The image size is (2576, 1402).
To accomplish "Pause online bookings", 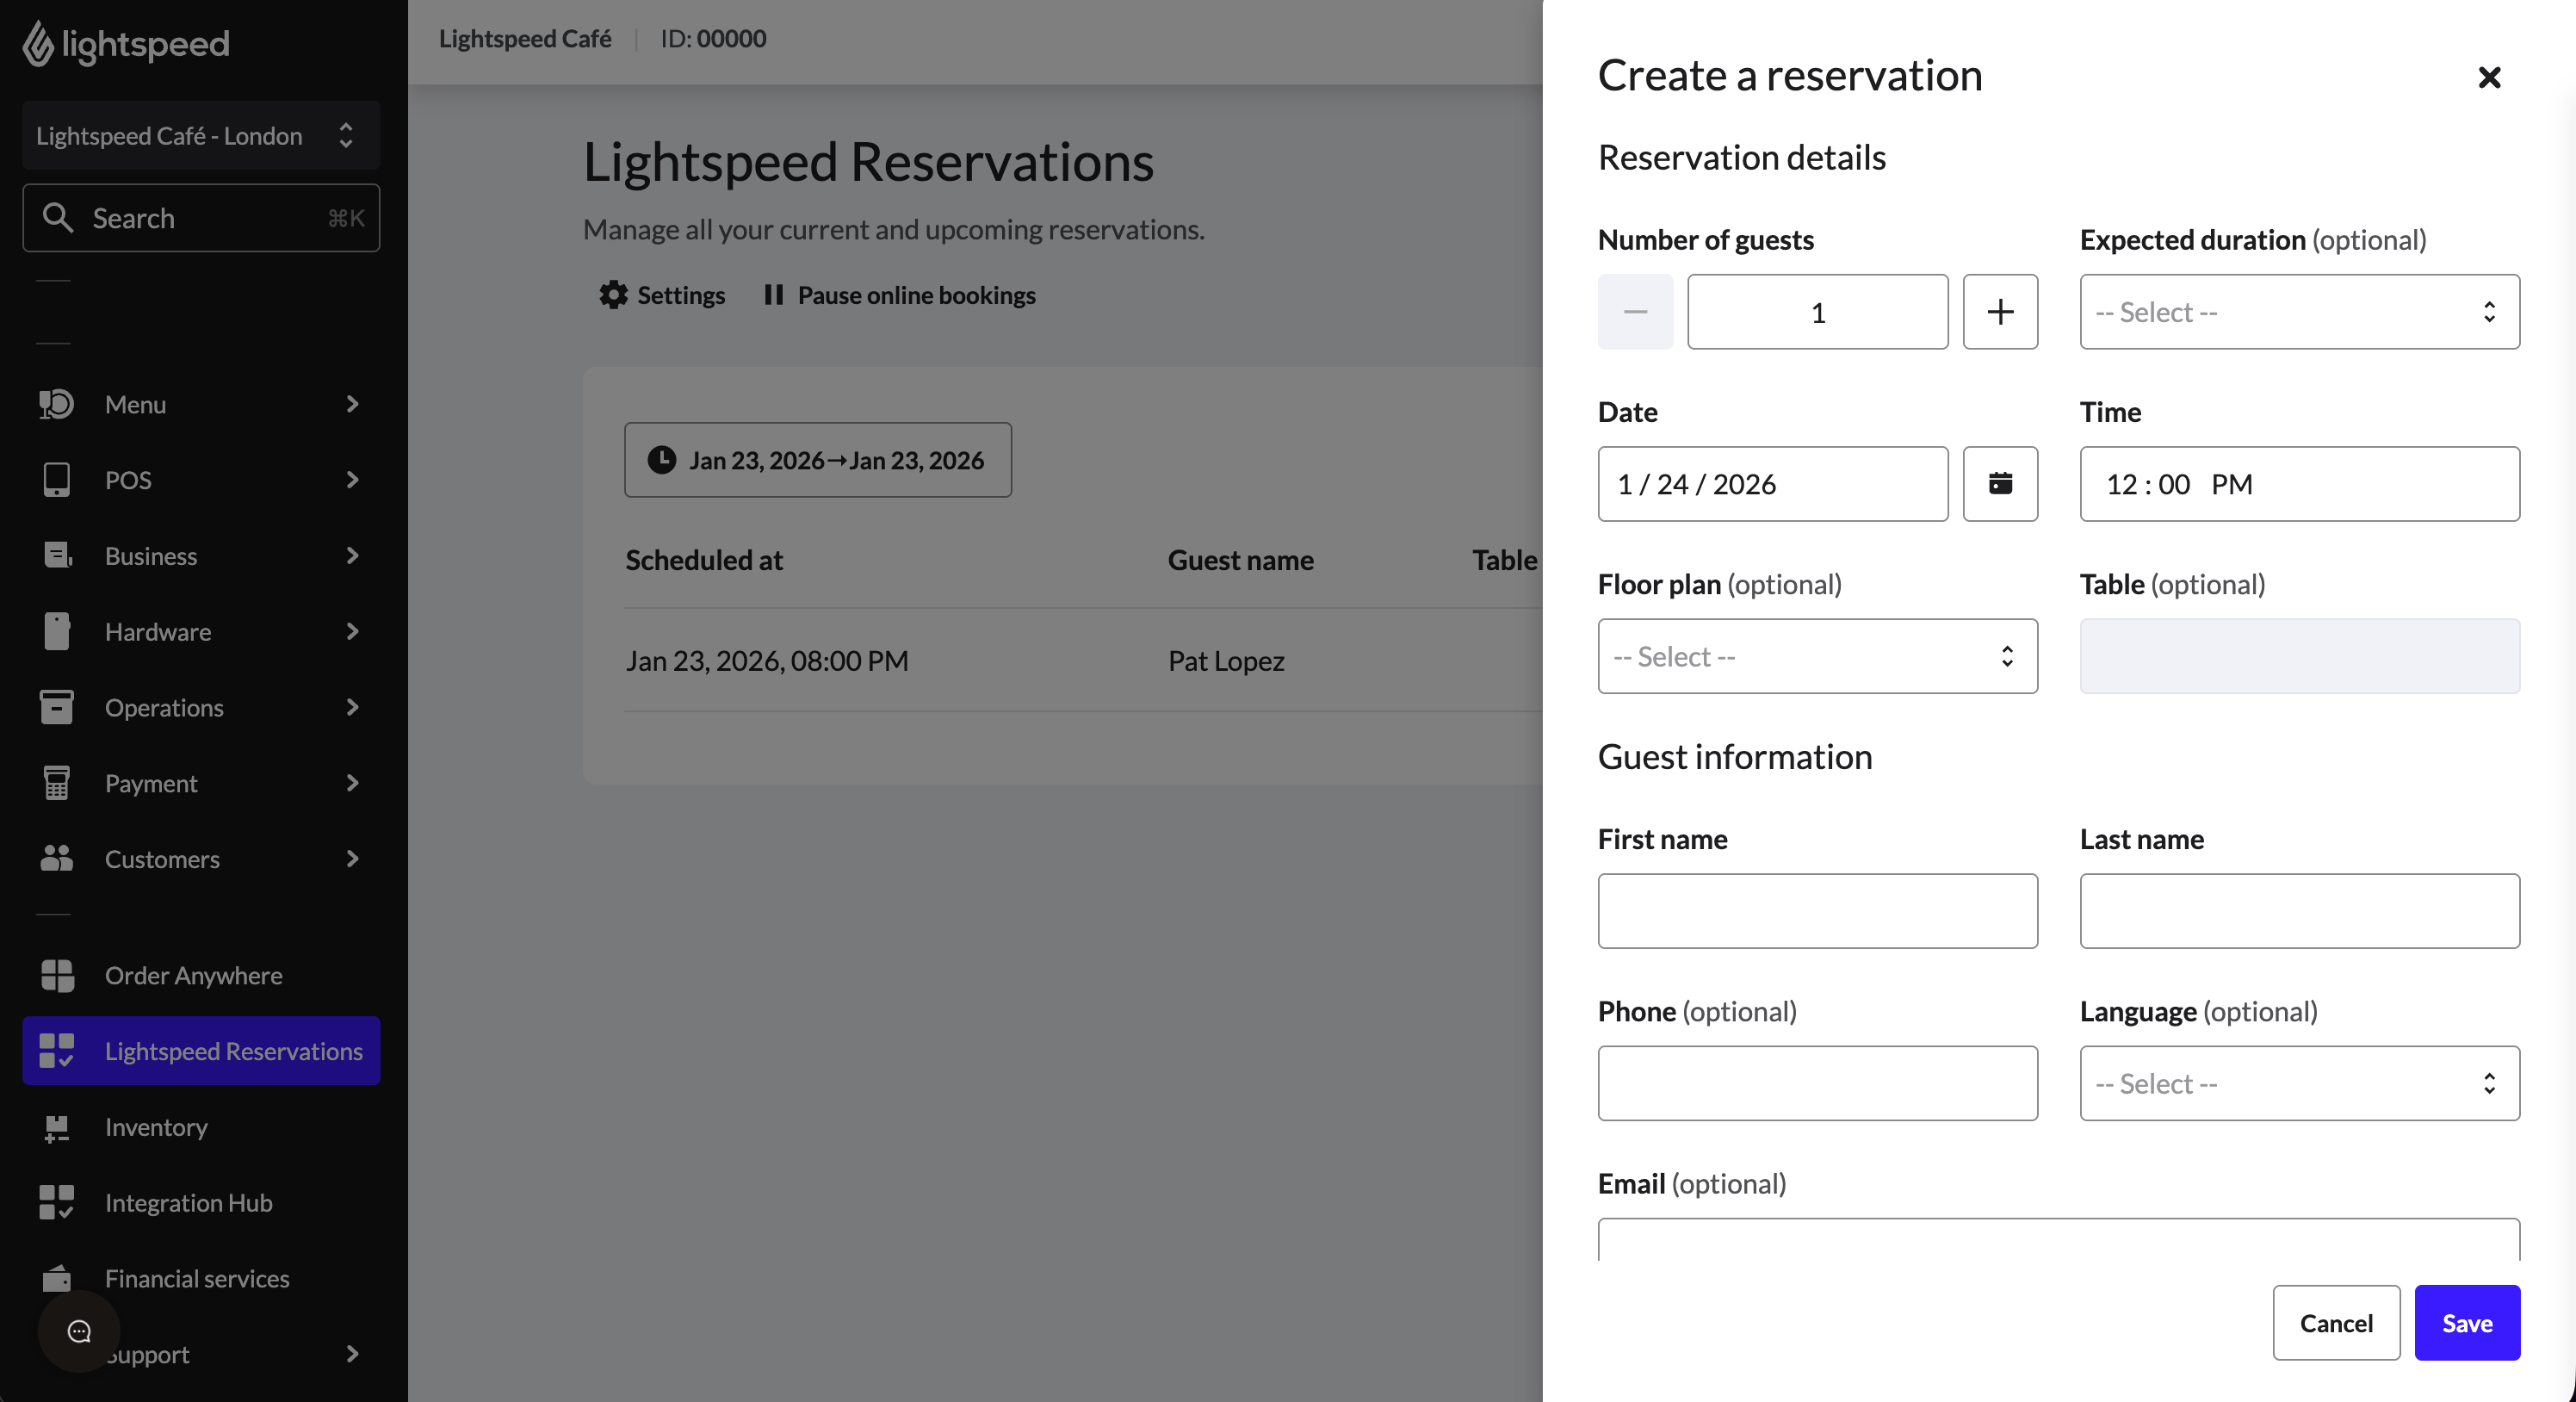I will click(898, 295).
